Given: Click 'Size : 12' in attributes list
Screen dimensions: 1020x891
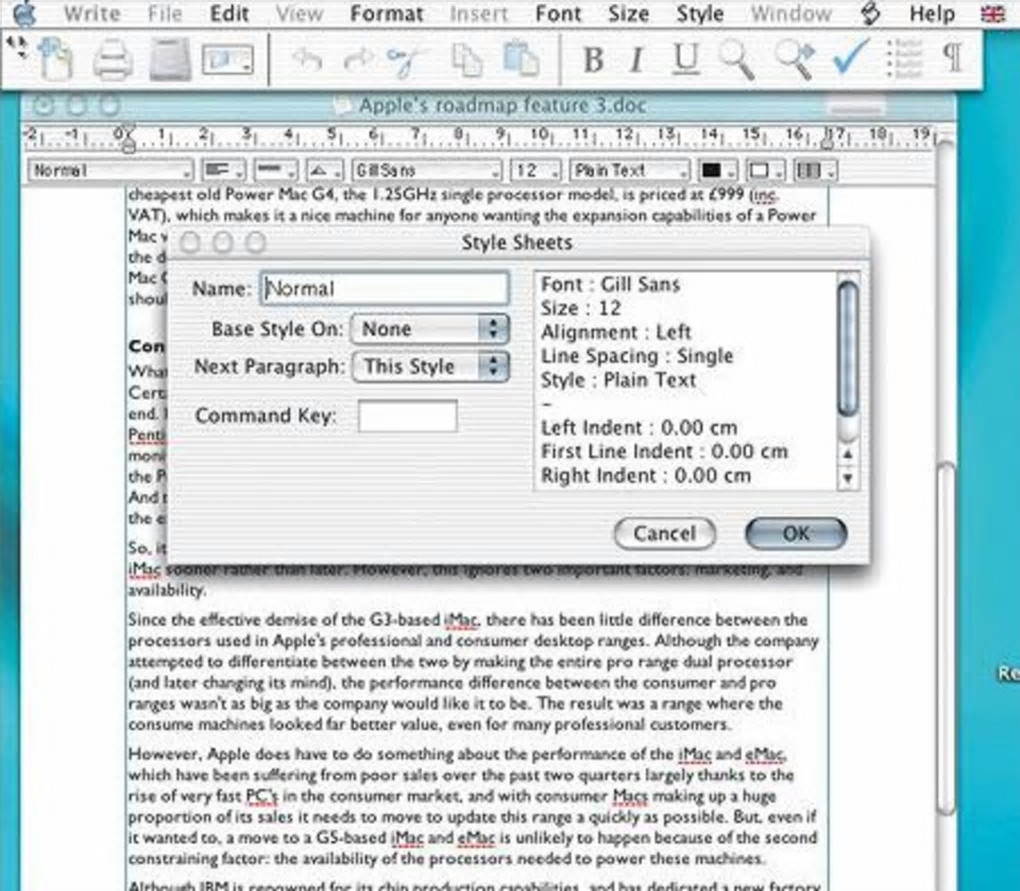Looking at the screenshot, I should coord(581,308).
